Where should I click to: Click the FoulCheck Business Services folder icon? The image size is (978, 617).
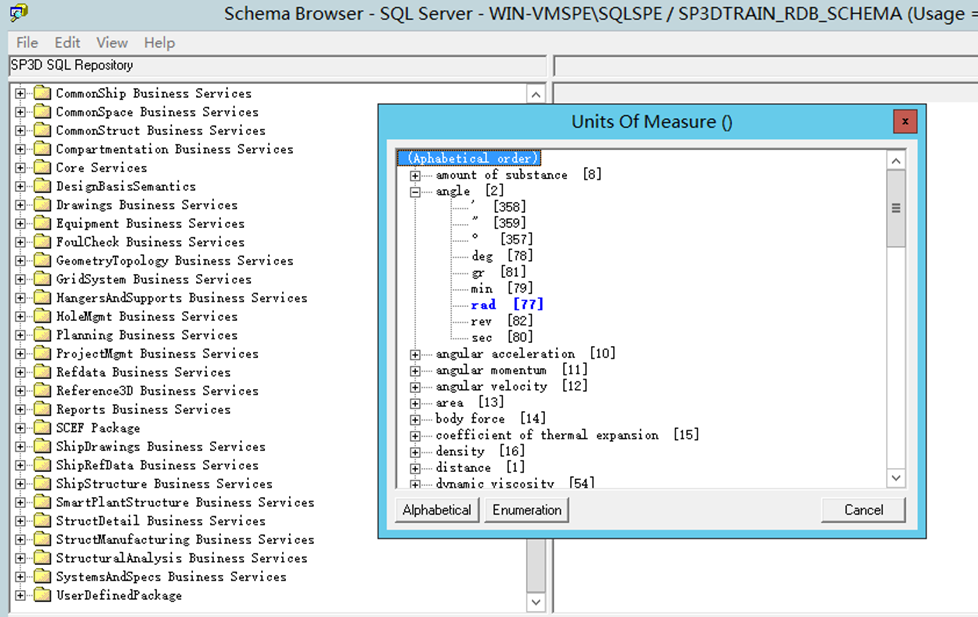coord(42,242)
